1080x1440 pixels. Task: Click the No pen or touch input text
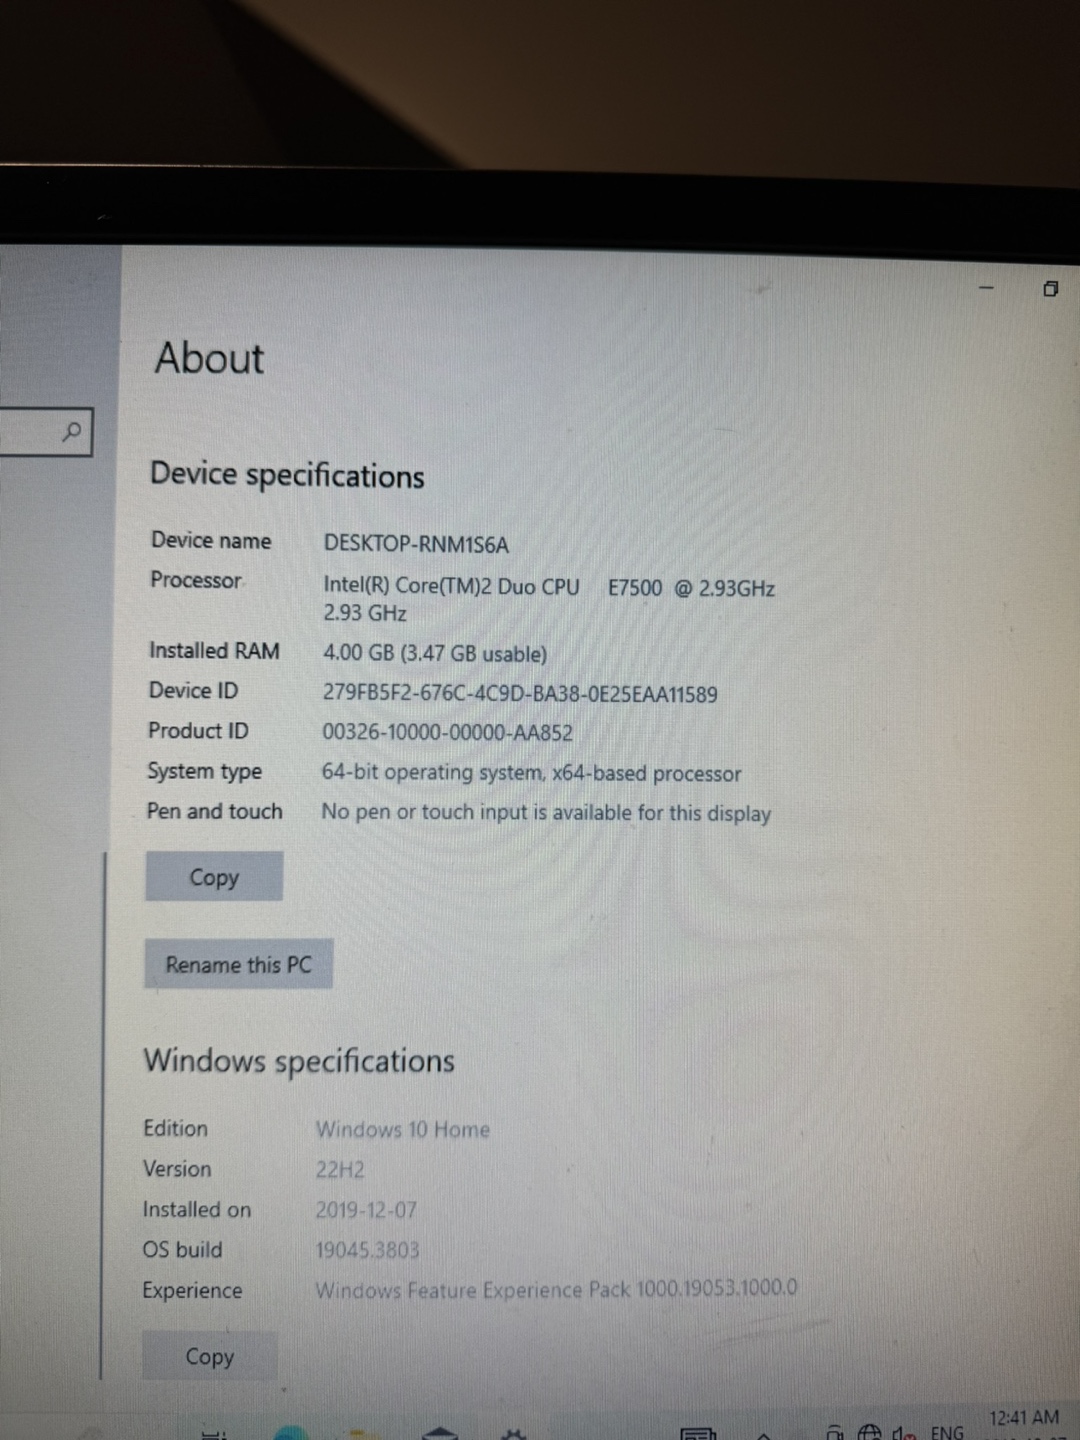[x=546, y=813]
